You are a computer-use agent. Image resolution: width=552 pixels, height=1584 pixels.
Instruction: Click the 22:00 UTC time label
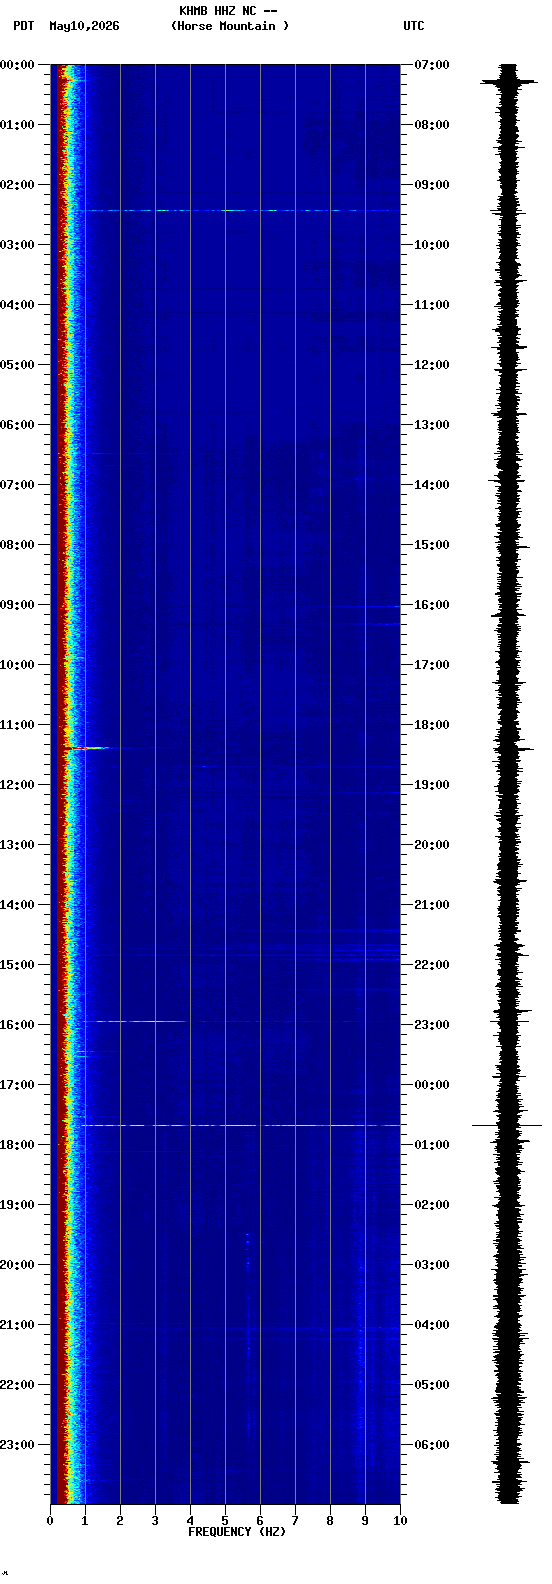[x=432, y=965]
